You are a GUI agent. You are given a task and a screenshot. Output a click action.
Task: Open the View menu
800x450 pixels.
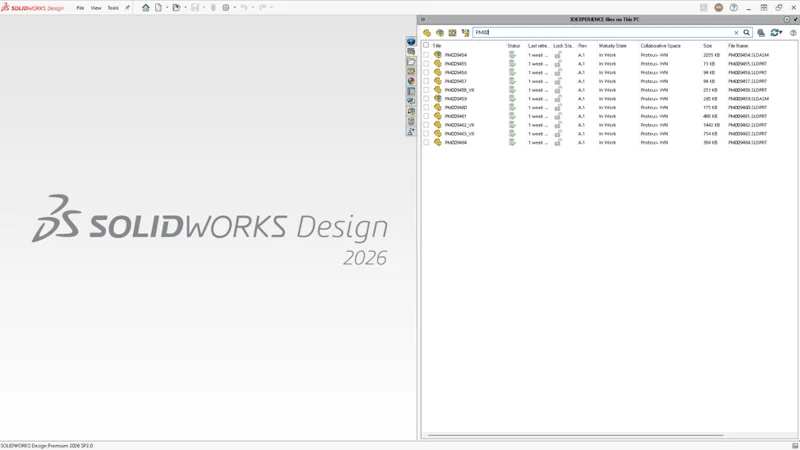(x=96, y=8)
